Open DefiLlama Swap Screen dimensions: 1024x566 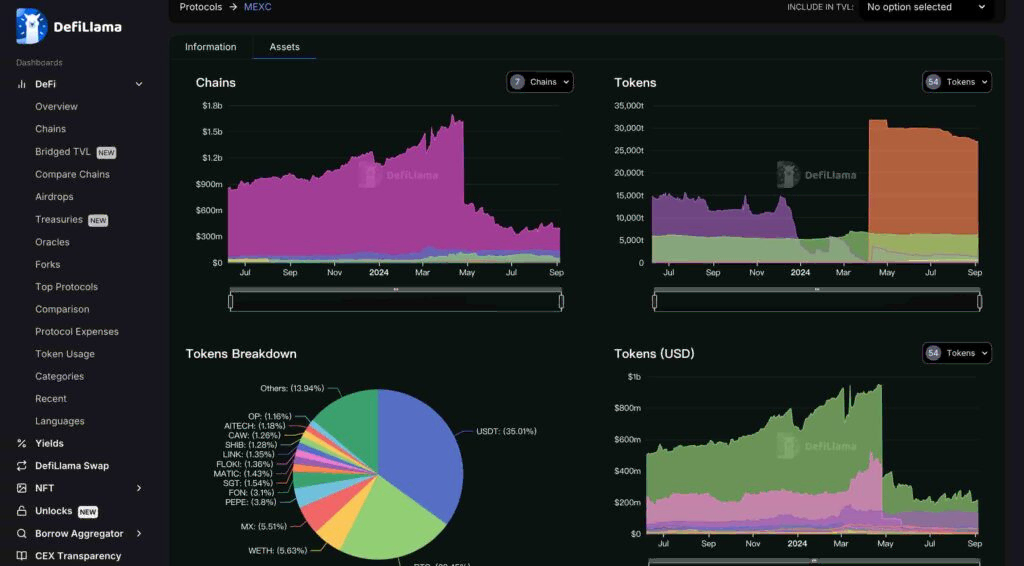tap(72, 465)
